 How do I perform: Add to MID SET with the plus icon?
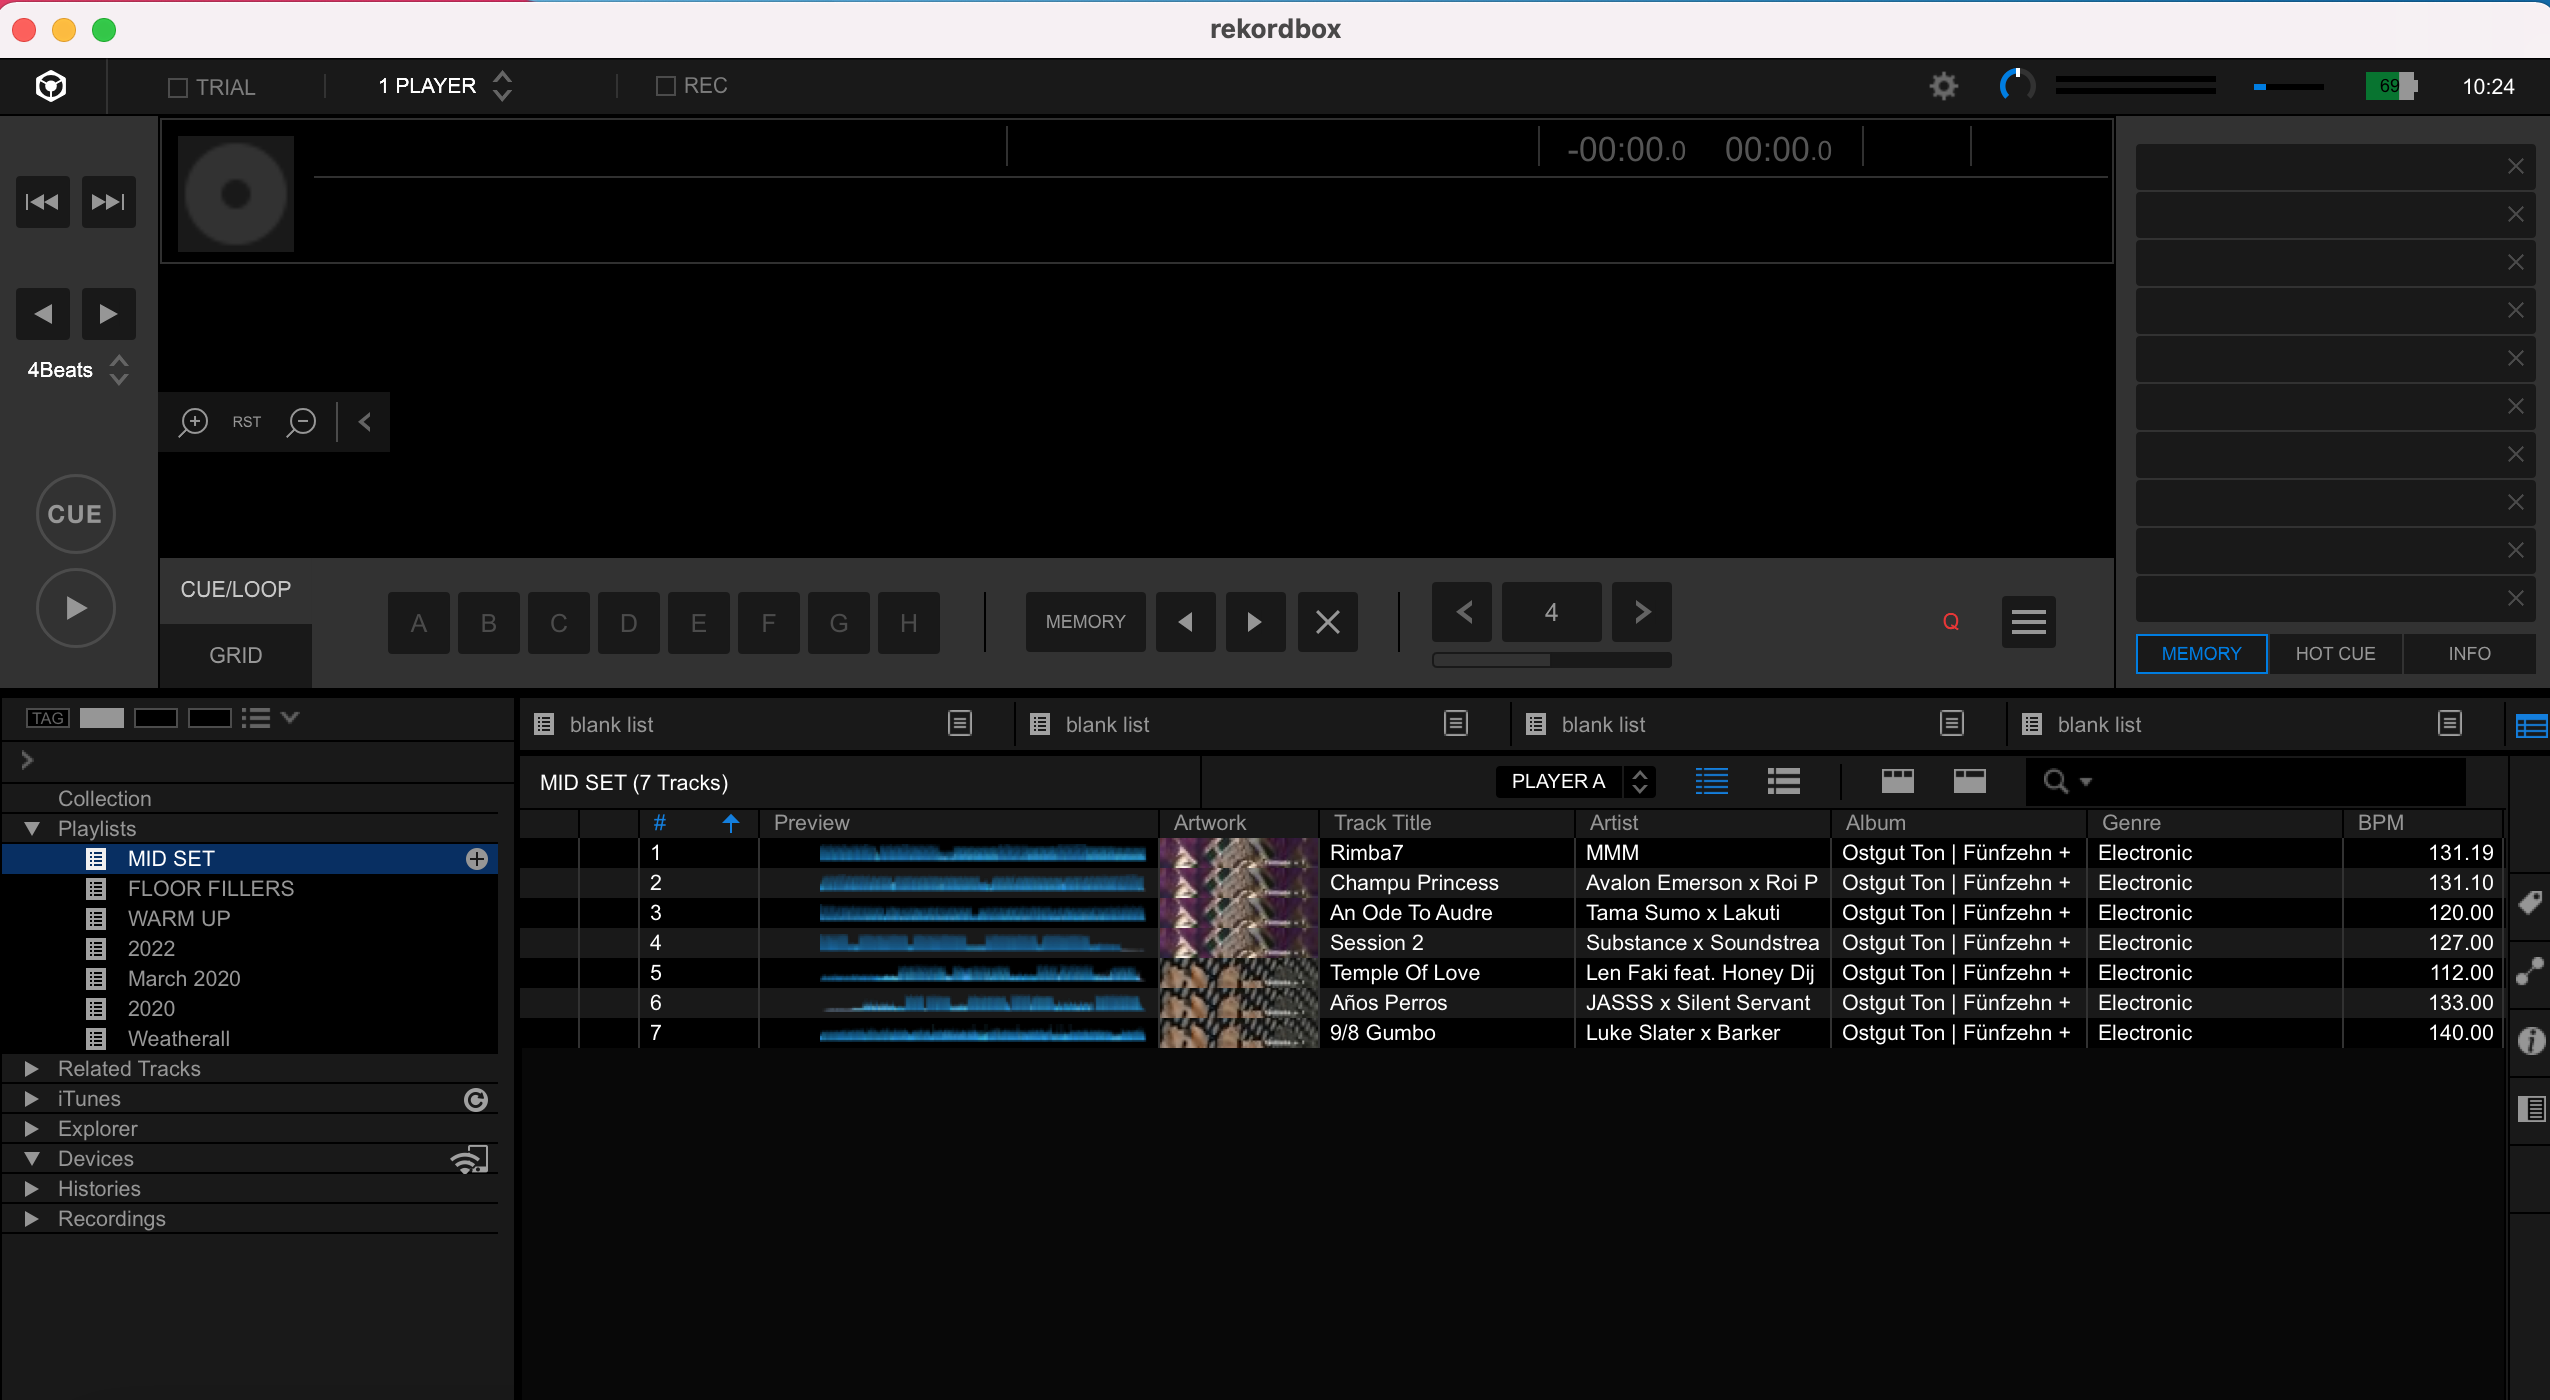(x=477, y=859)
